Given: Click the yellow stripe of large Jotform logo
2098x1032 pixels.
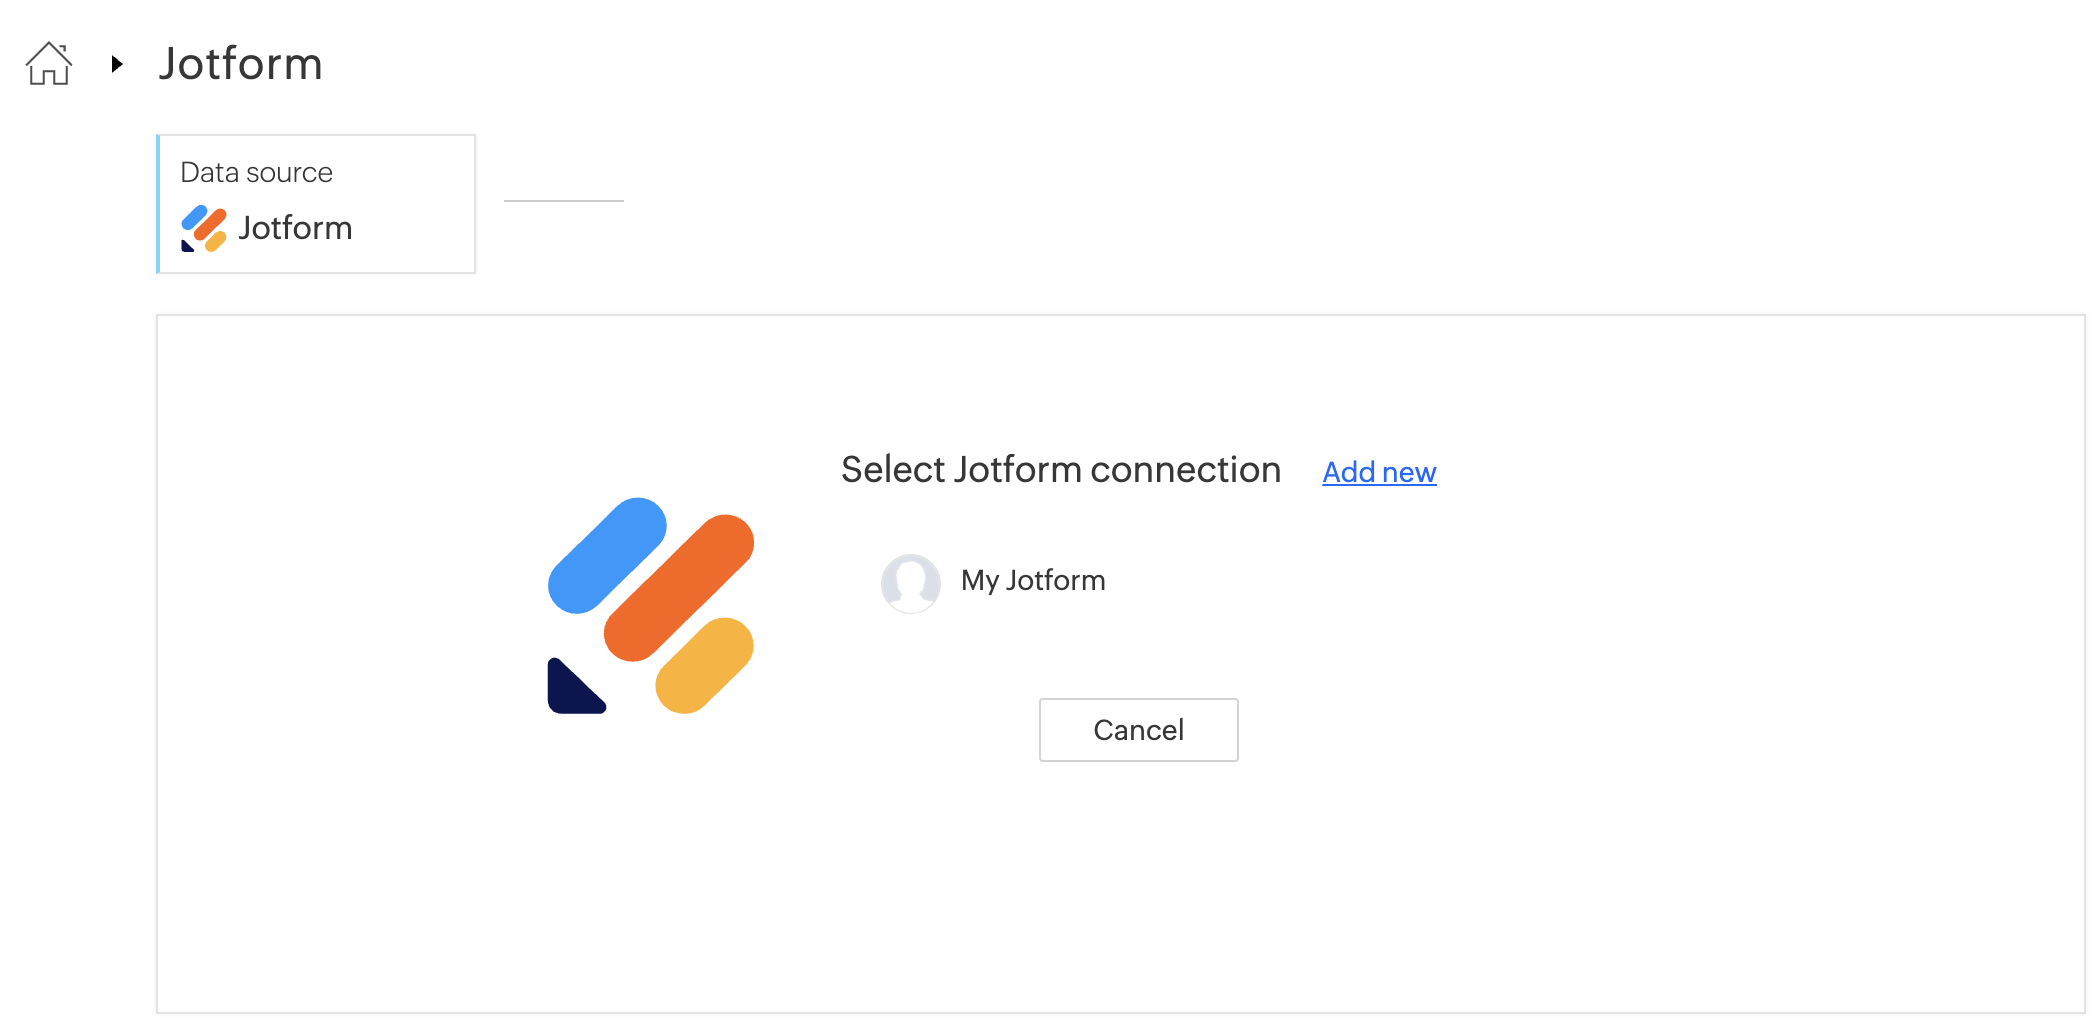Looking at the screenshot, I should 704,665.
